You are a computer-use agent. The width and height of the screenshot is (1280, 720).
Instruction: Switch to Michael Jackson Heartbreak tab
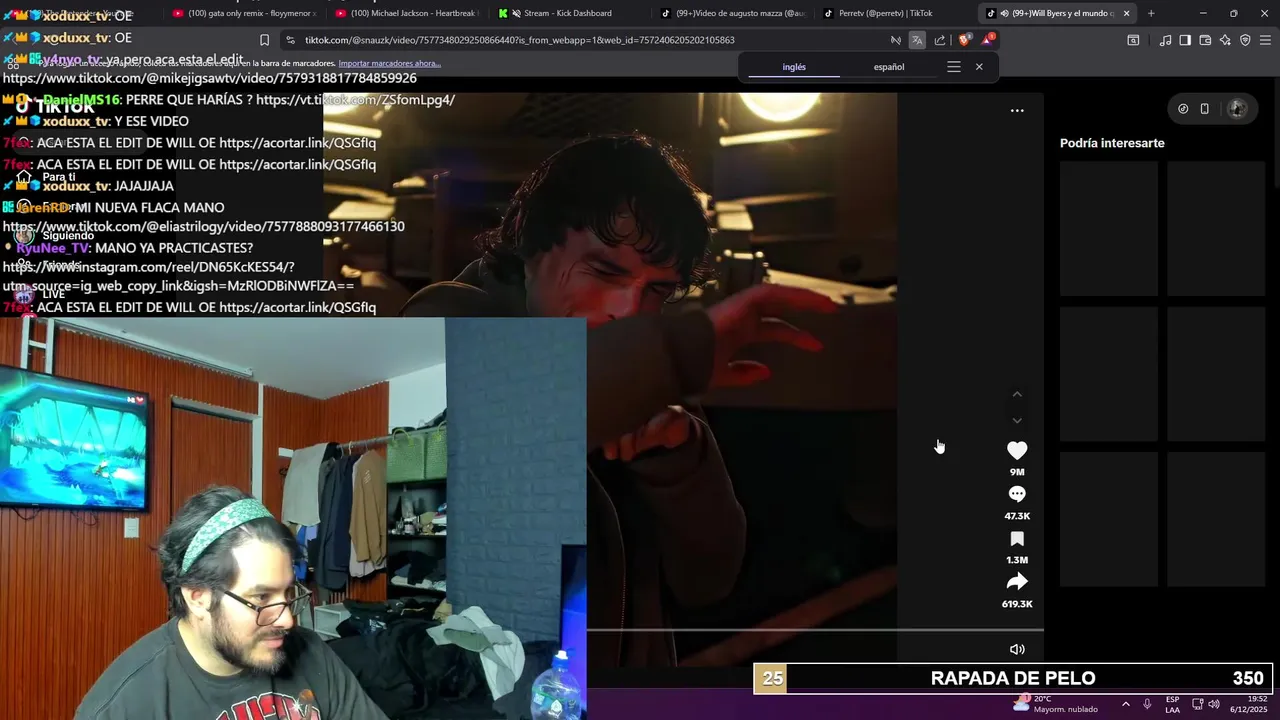408,13
